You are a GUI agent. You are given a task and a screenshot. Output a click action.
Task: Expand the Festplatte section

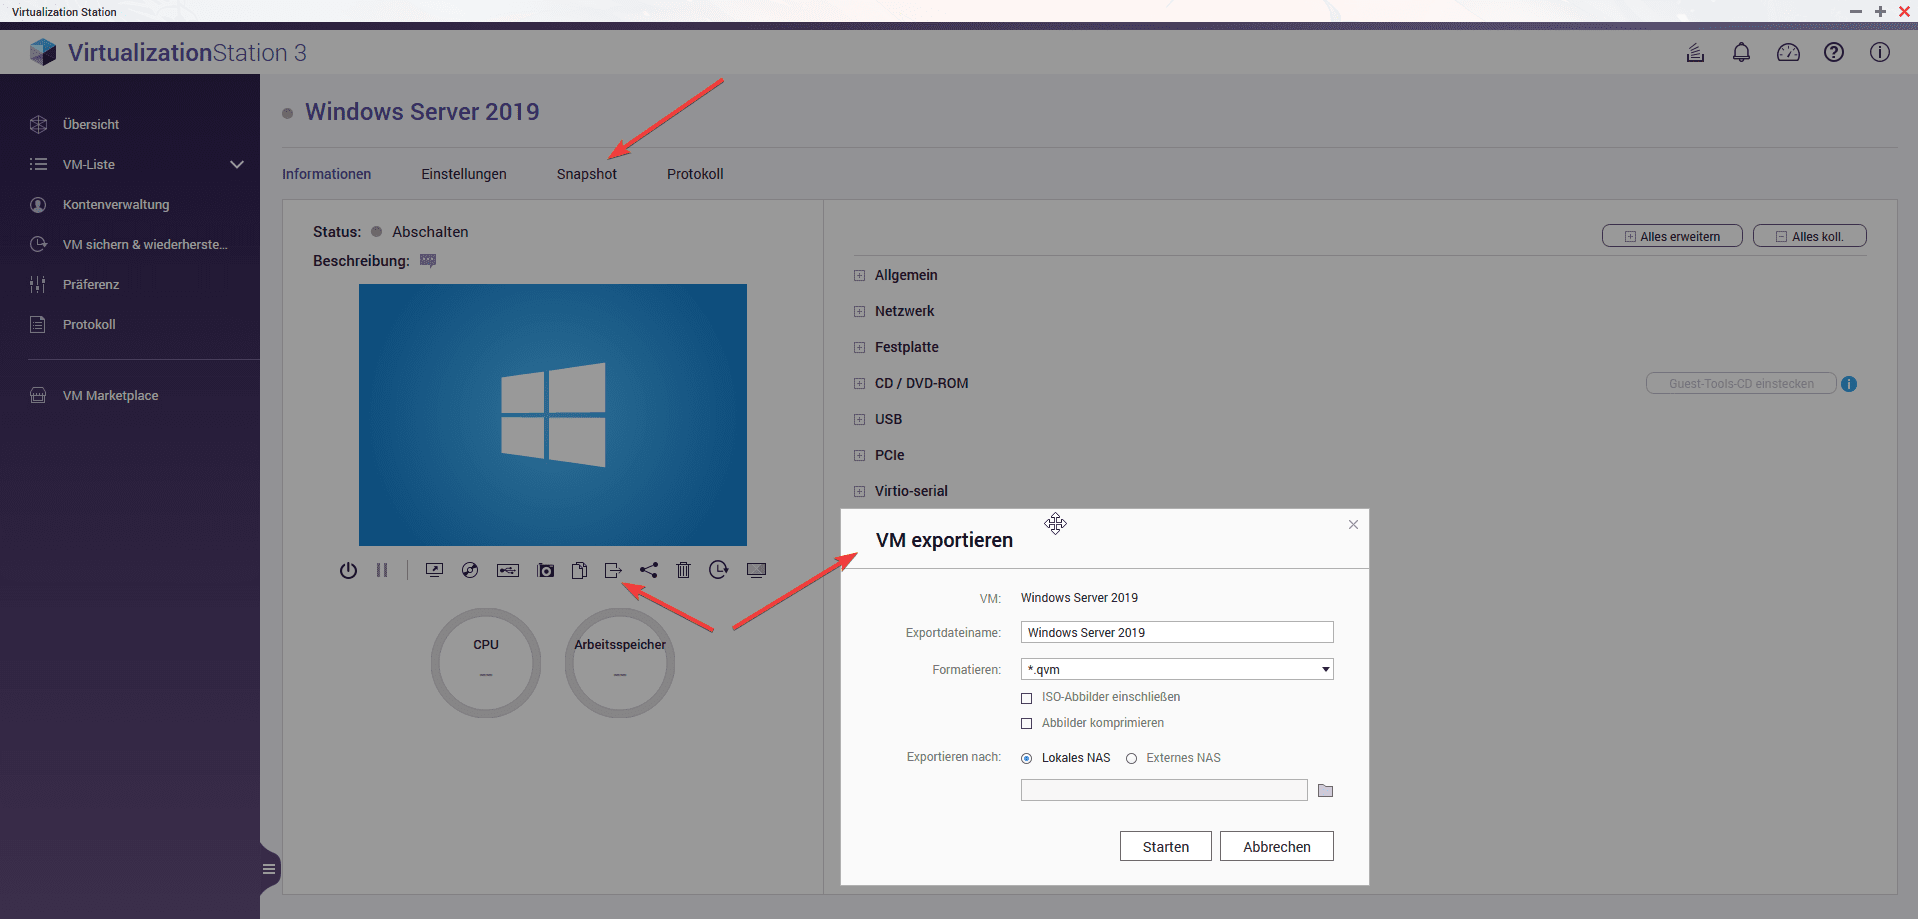coord(859,347)
